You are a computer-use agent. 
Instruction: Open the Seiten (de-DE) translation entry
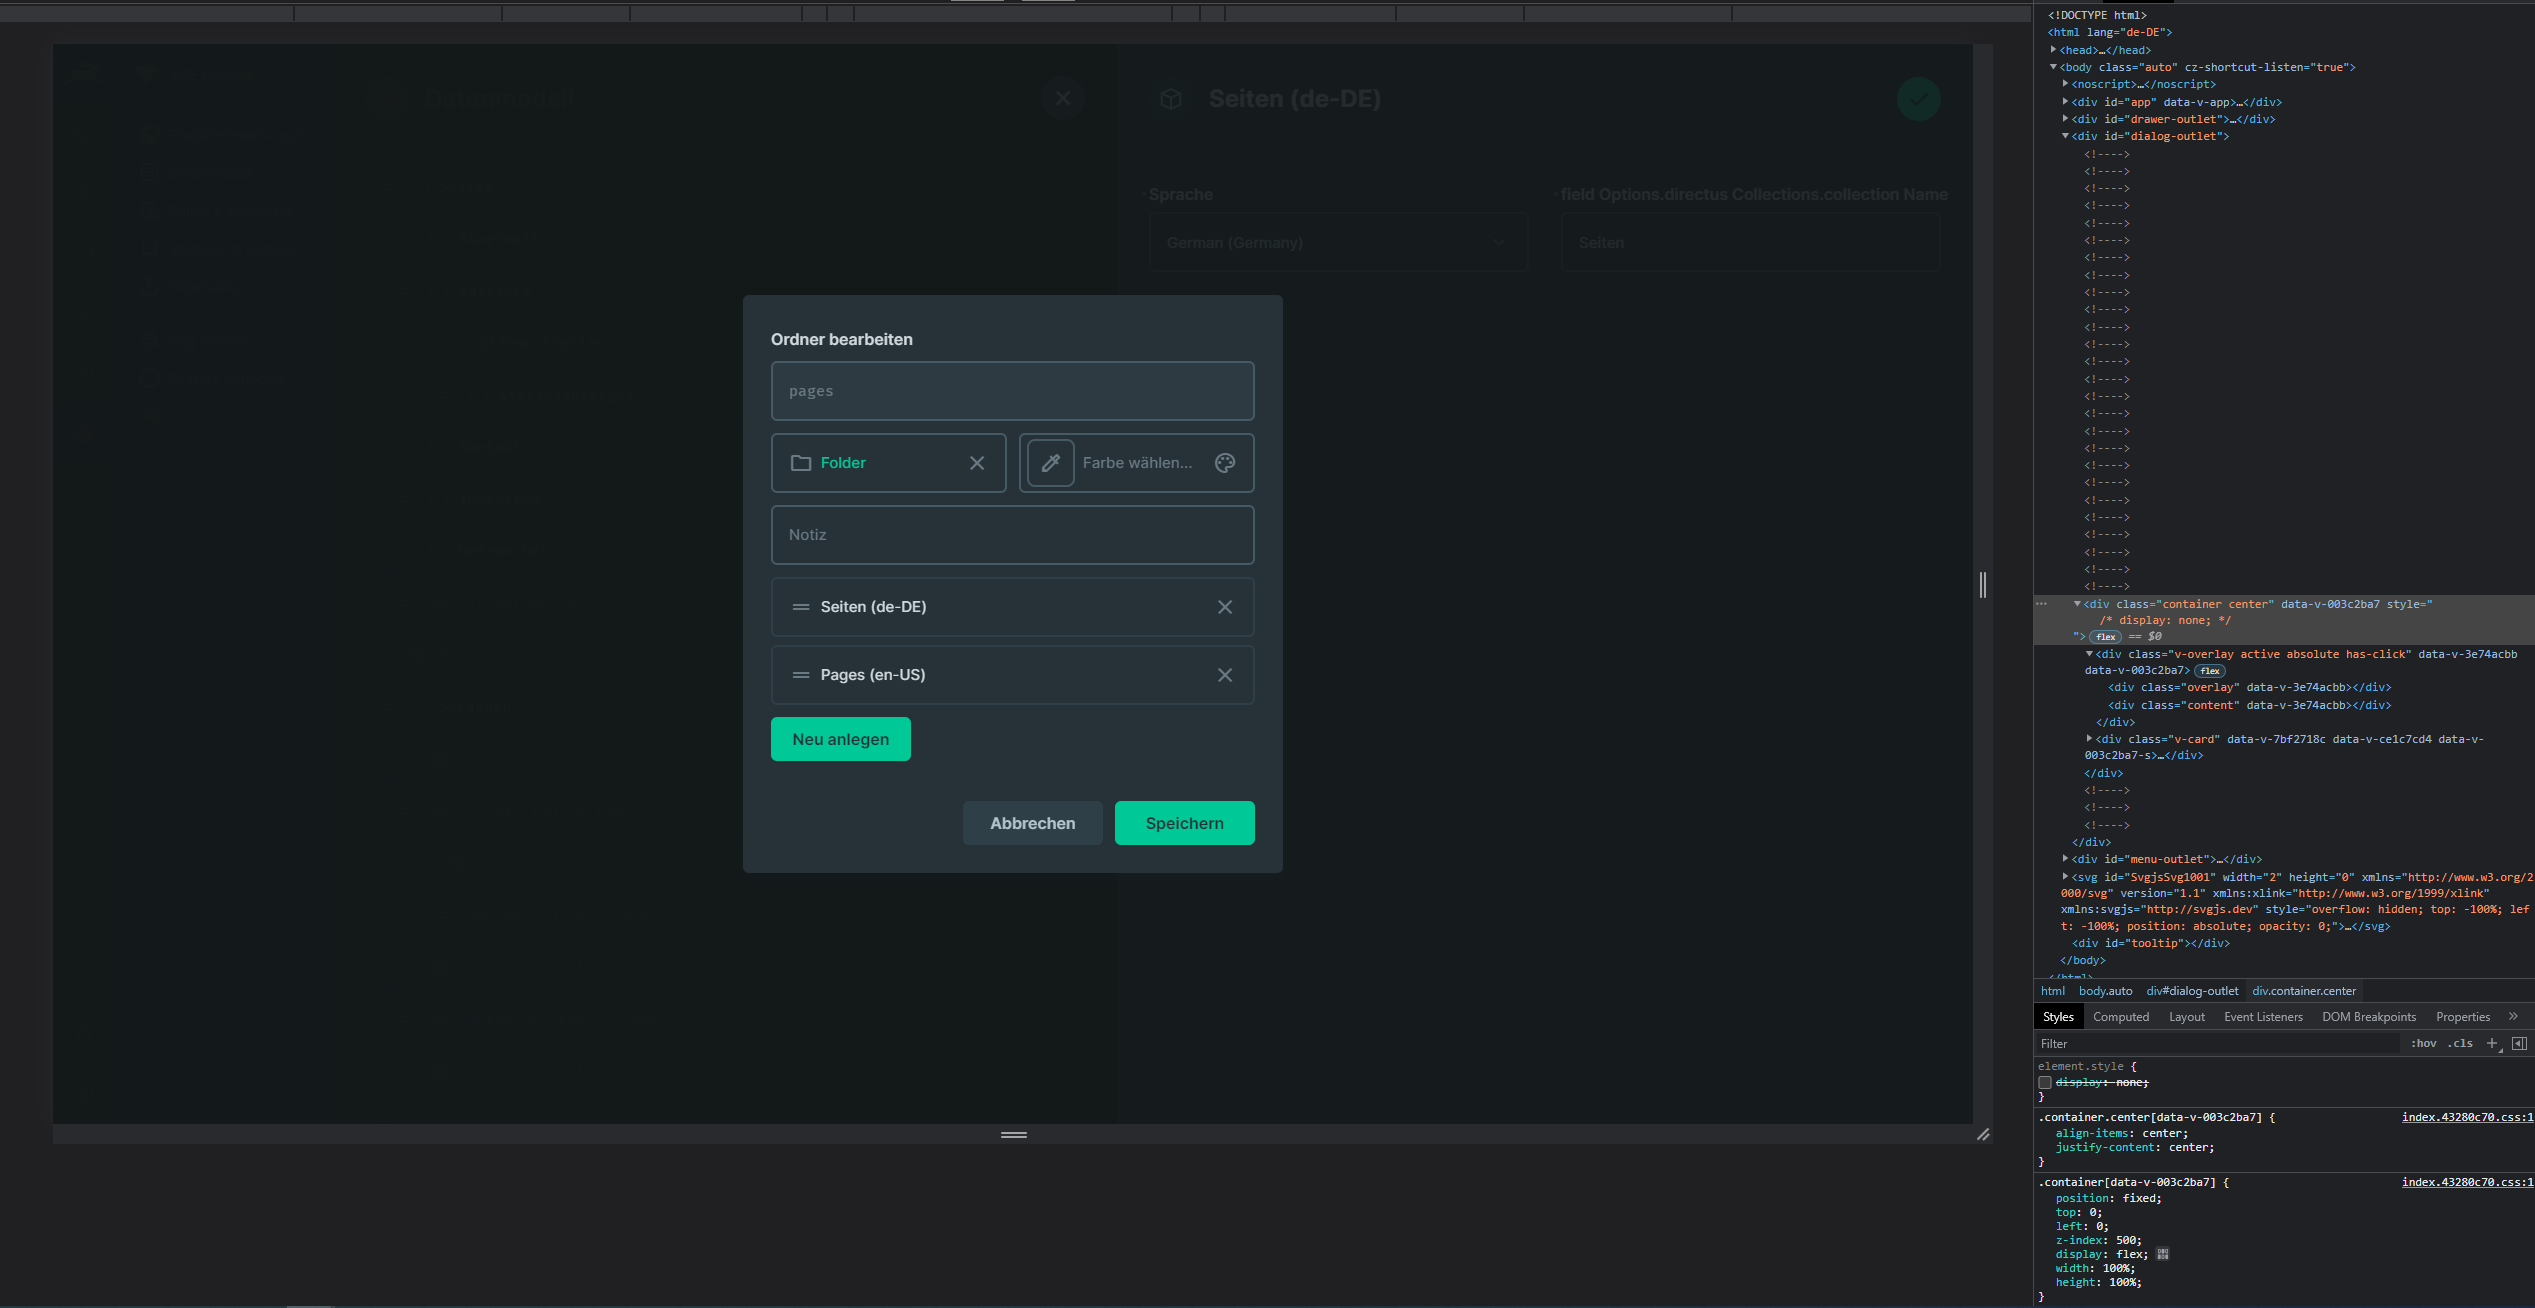(x=1012, y=607)
